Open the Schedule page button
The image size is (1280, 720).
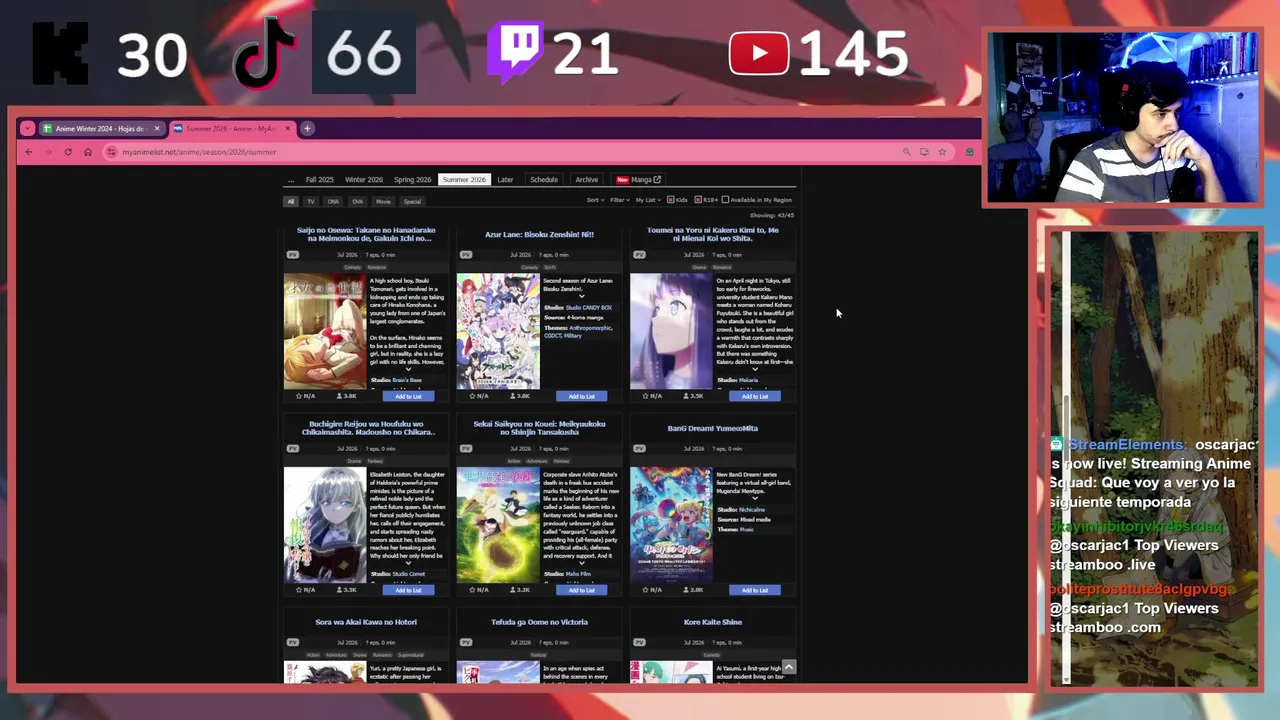pyautogui.click(x=544, y=180)
